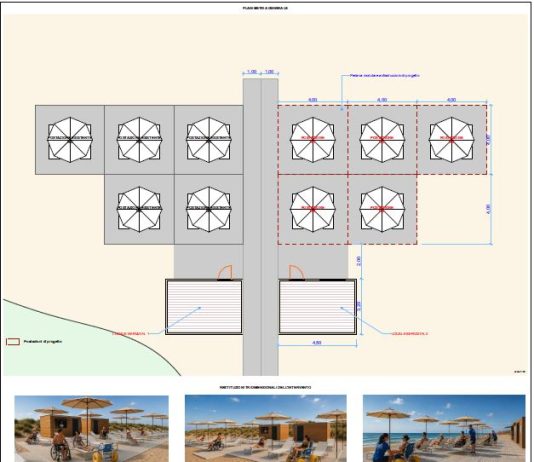Click the red label beside right cabin
The width and height of the screenshot is (534, 462).
point(410,334)
